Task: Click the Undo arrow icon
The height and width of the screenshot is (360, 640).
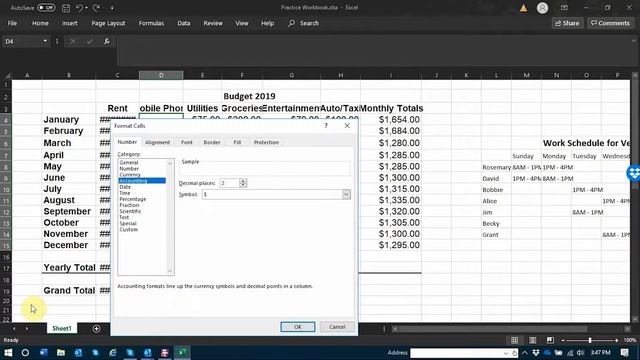Action: pos(80,8)
